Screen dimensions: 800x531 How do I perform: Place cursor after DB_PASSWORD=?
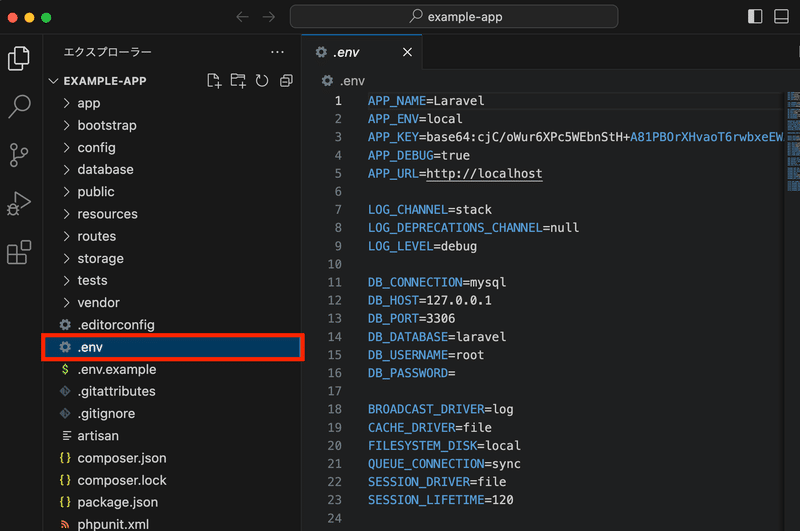tap(456, 373)
